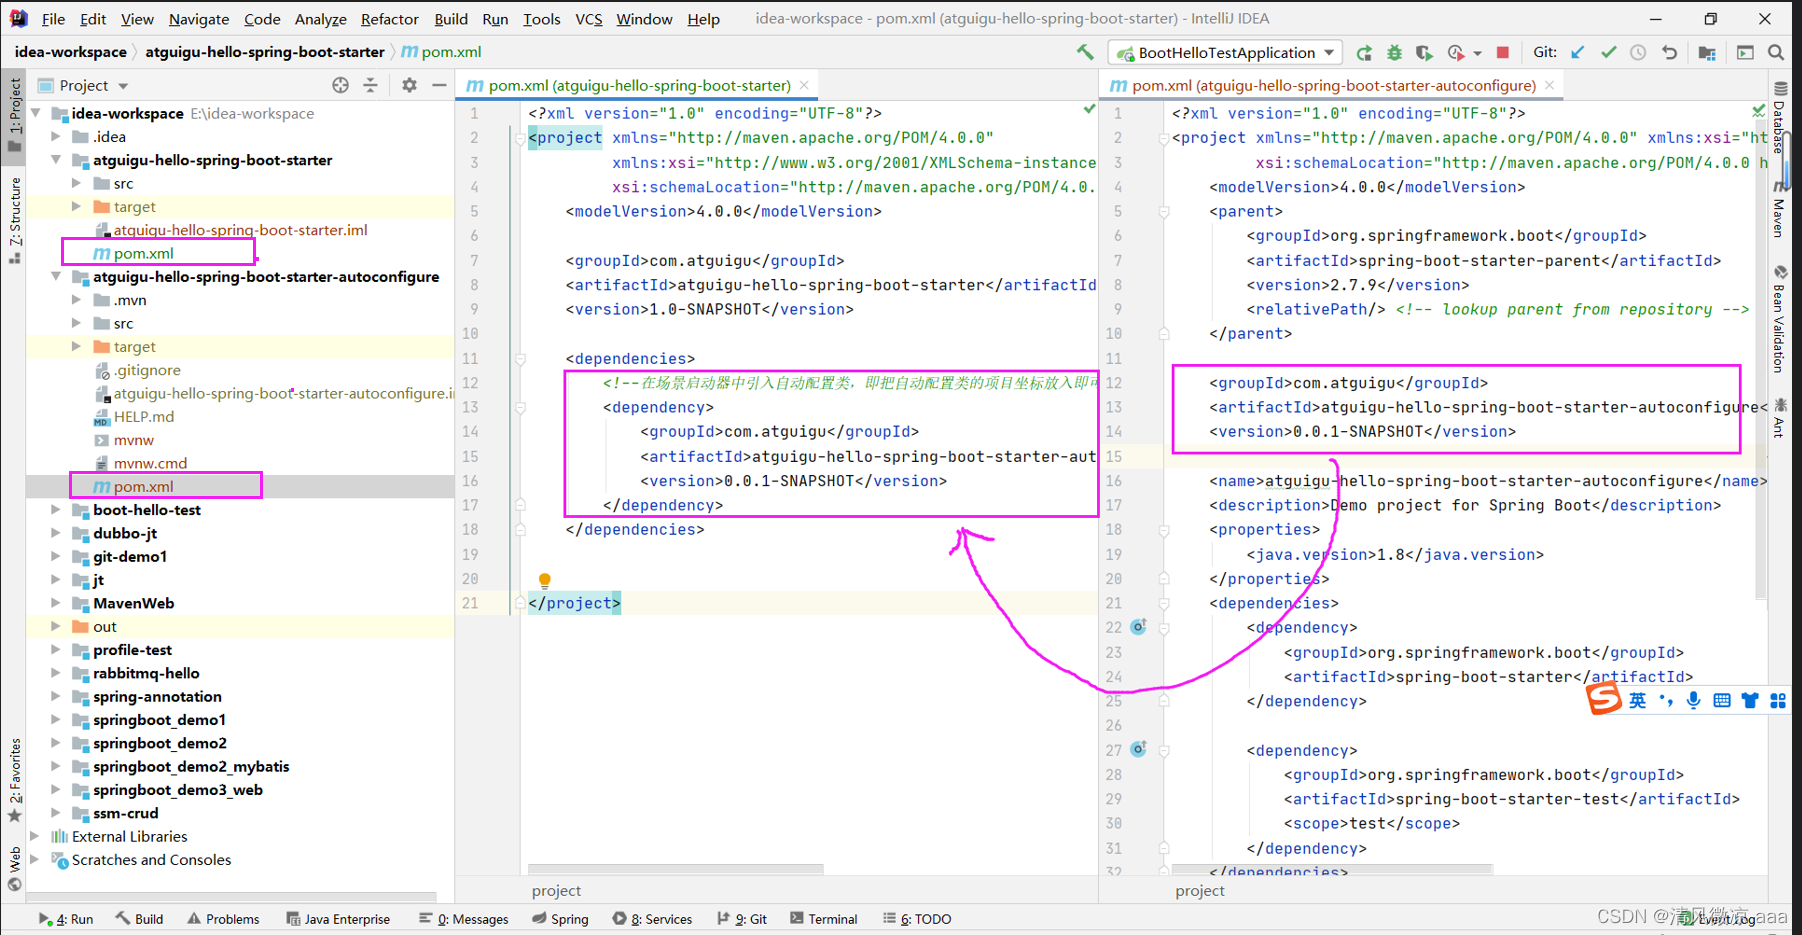This screenshot has height=935, width=1802.
Task: Expand the rabbitmq-hello folder
Action: (x=57, y=673)
